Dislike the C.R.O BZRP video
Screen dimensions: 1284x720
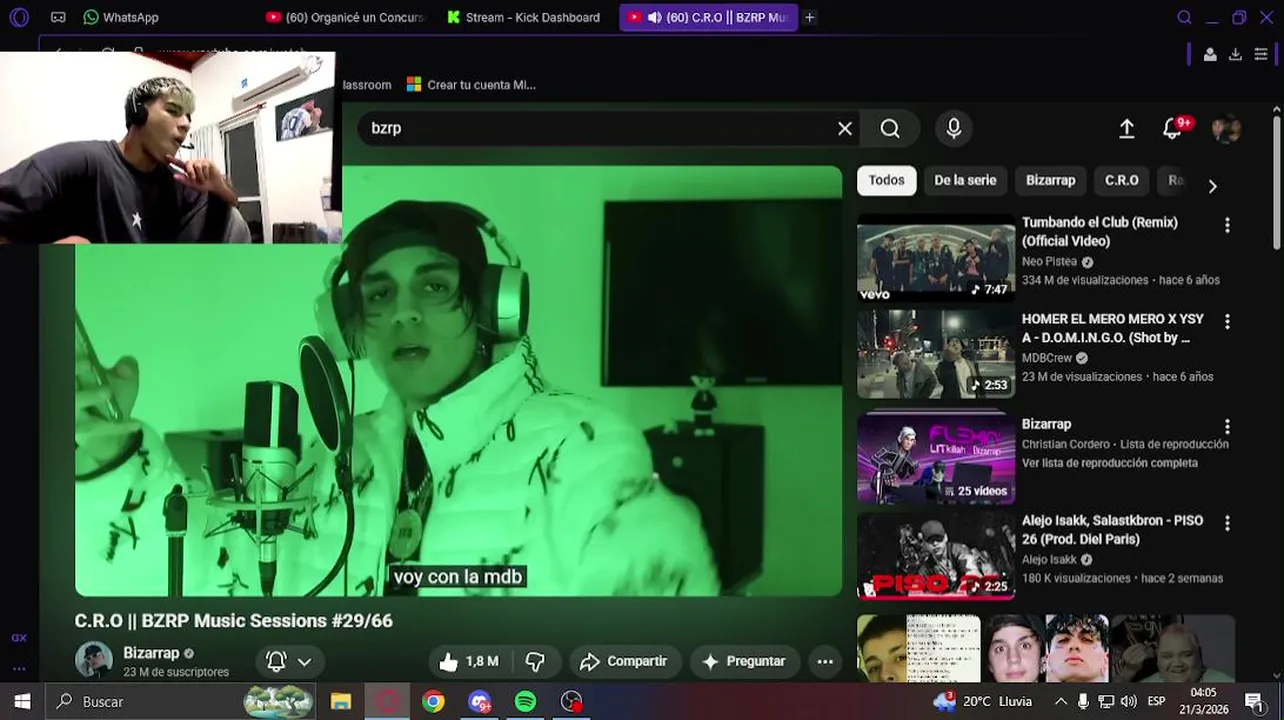(535, 661)
